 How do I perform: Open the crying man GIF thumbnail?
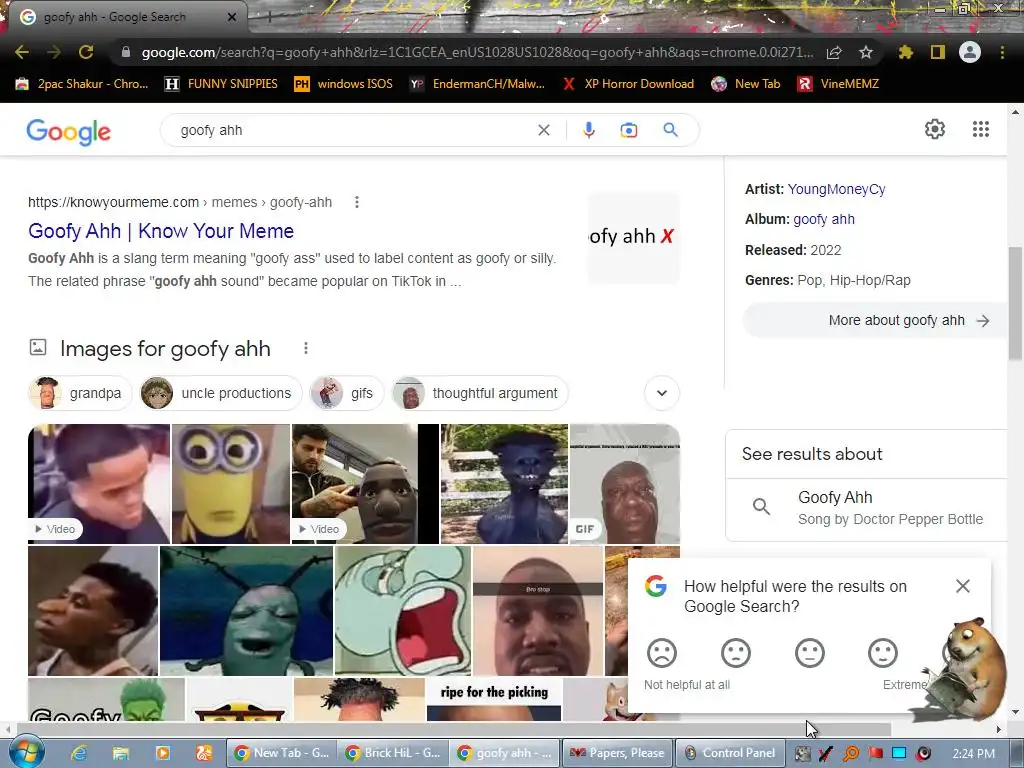point(625,484)
